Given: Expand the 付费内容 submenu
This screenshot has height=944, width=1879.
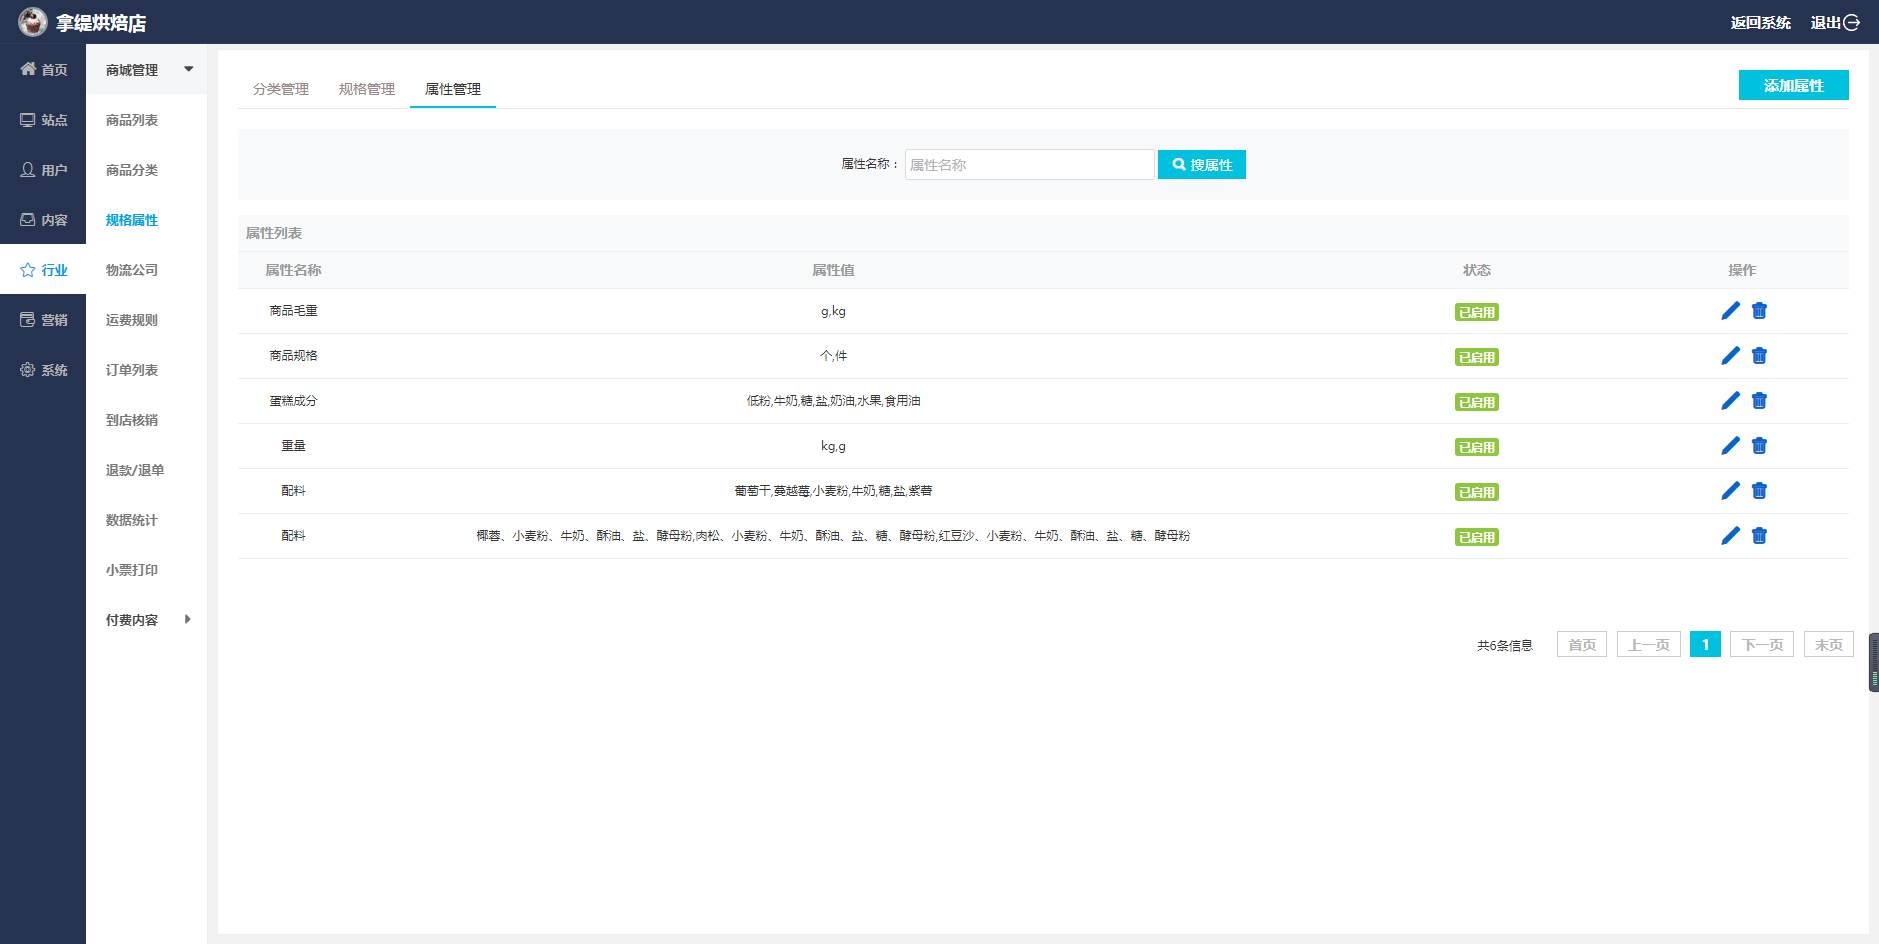Looking at the screenshot, I should (x=187, y=619).
